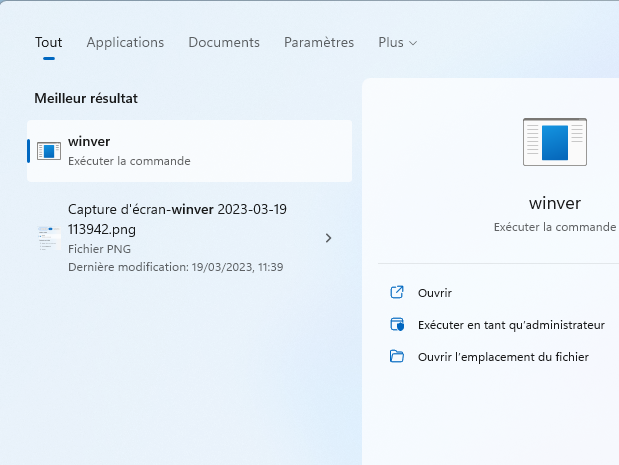Click Fichier PNG file type label

(99, 249)
